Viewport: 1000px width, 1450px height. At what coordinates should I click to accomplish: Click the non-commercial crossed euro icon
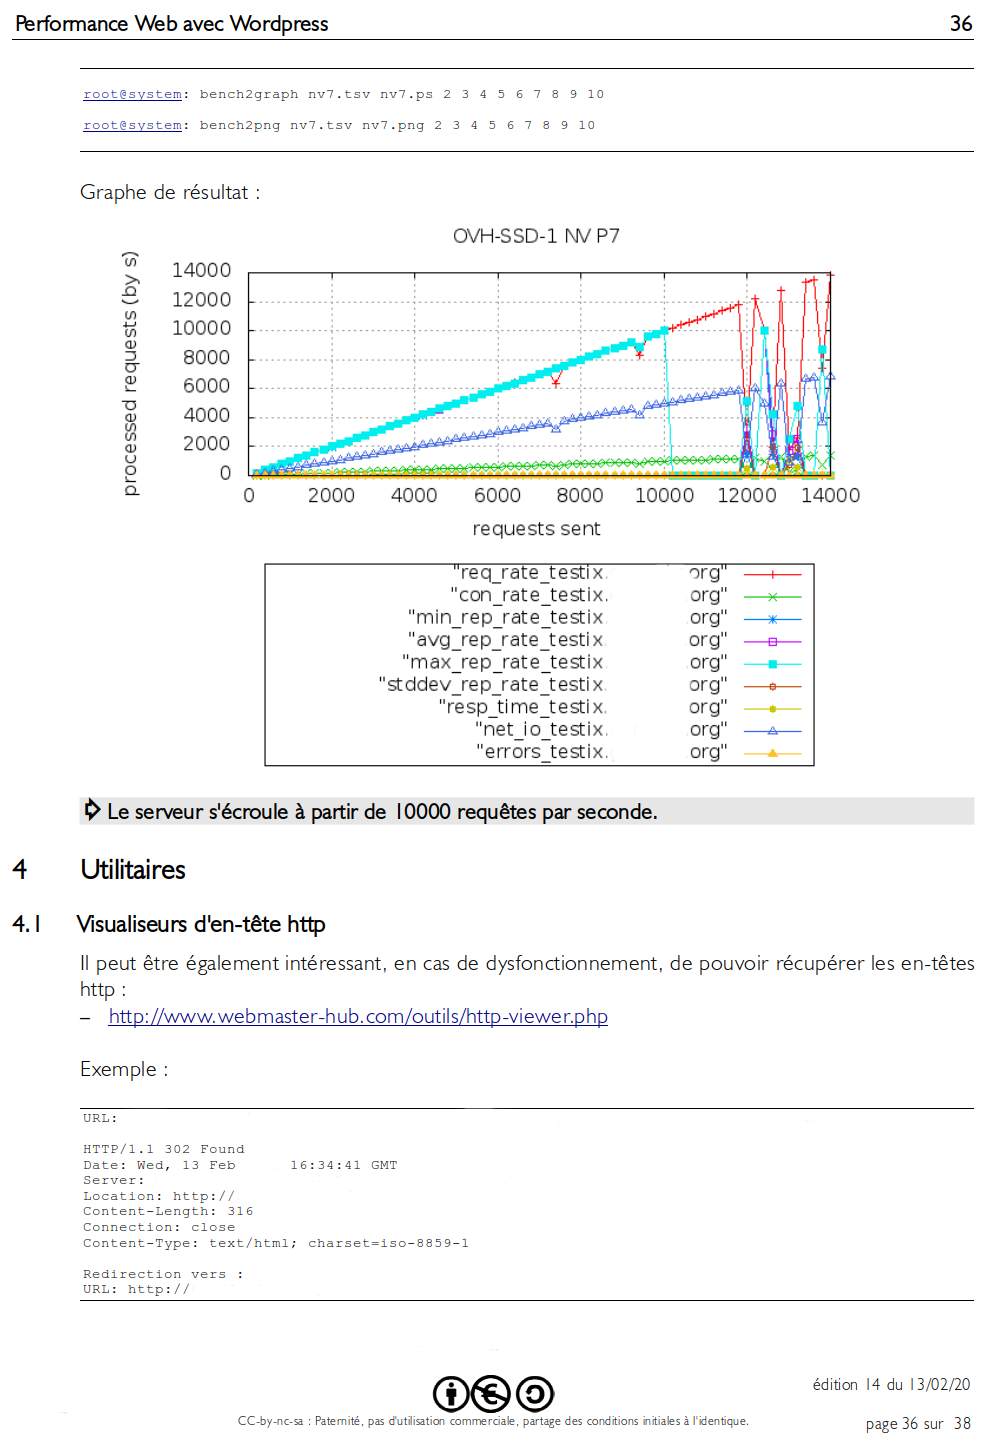pyautogui.click(x=491, y=1393)
